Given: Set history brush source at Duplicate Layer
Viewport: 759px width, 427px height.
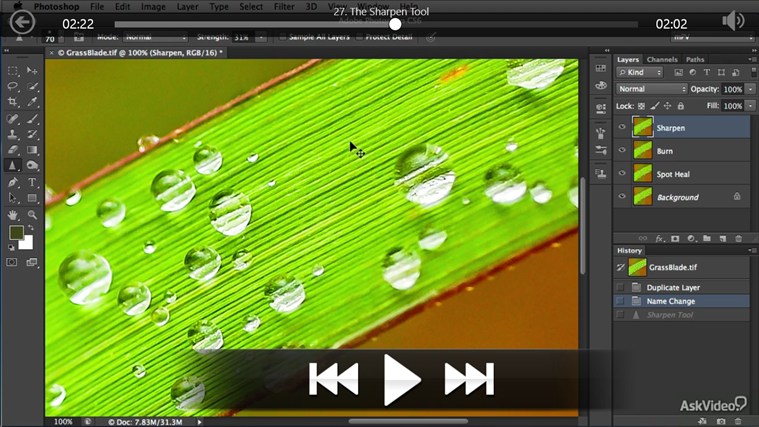Looking at the screenshot, I should pyautogui.click(x=620, y=287).
